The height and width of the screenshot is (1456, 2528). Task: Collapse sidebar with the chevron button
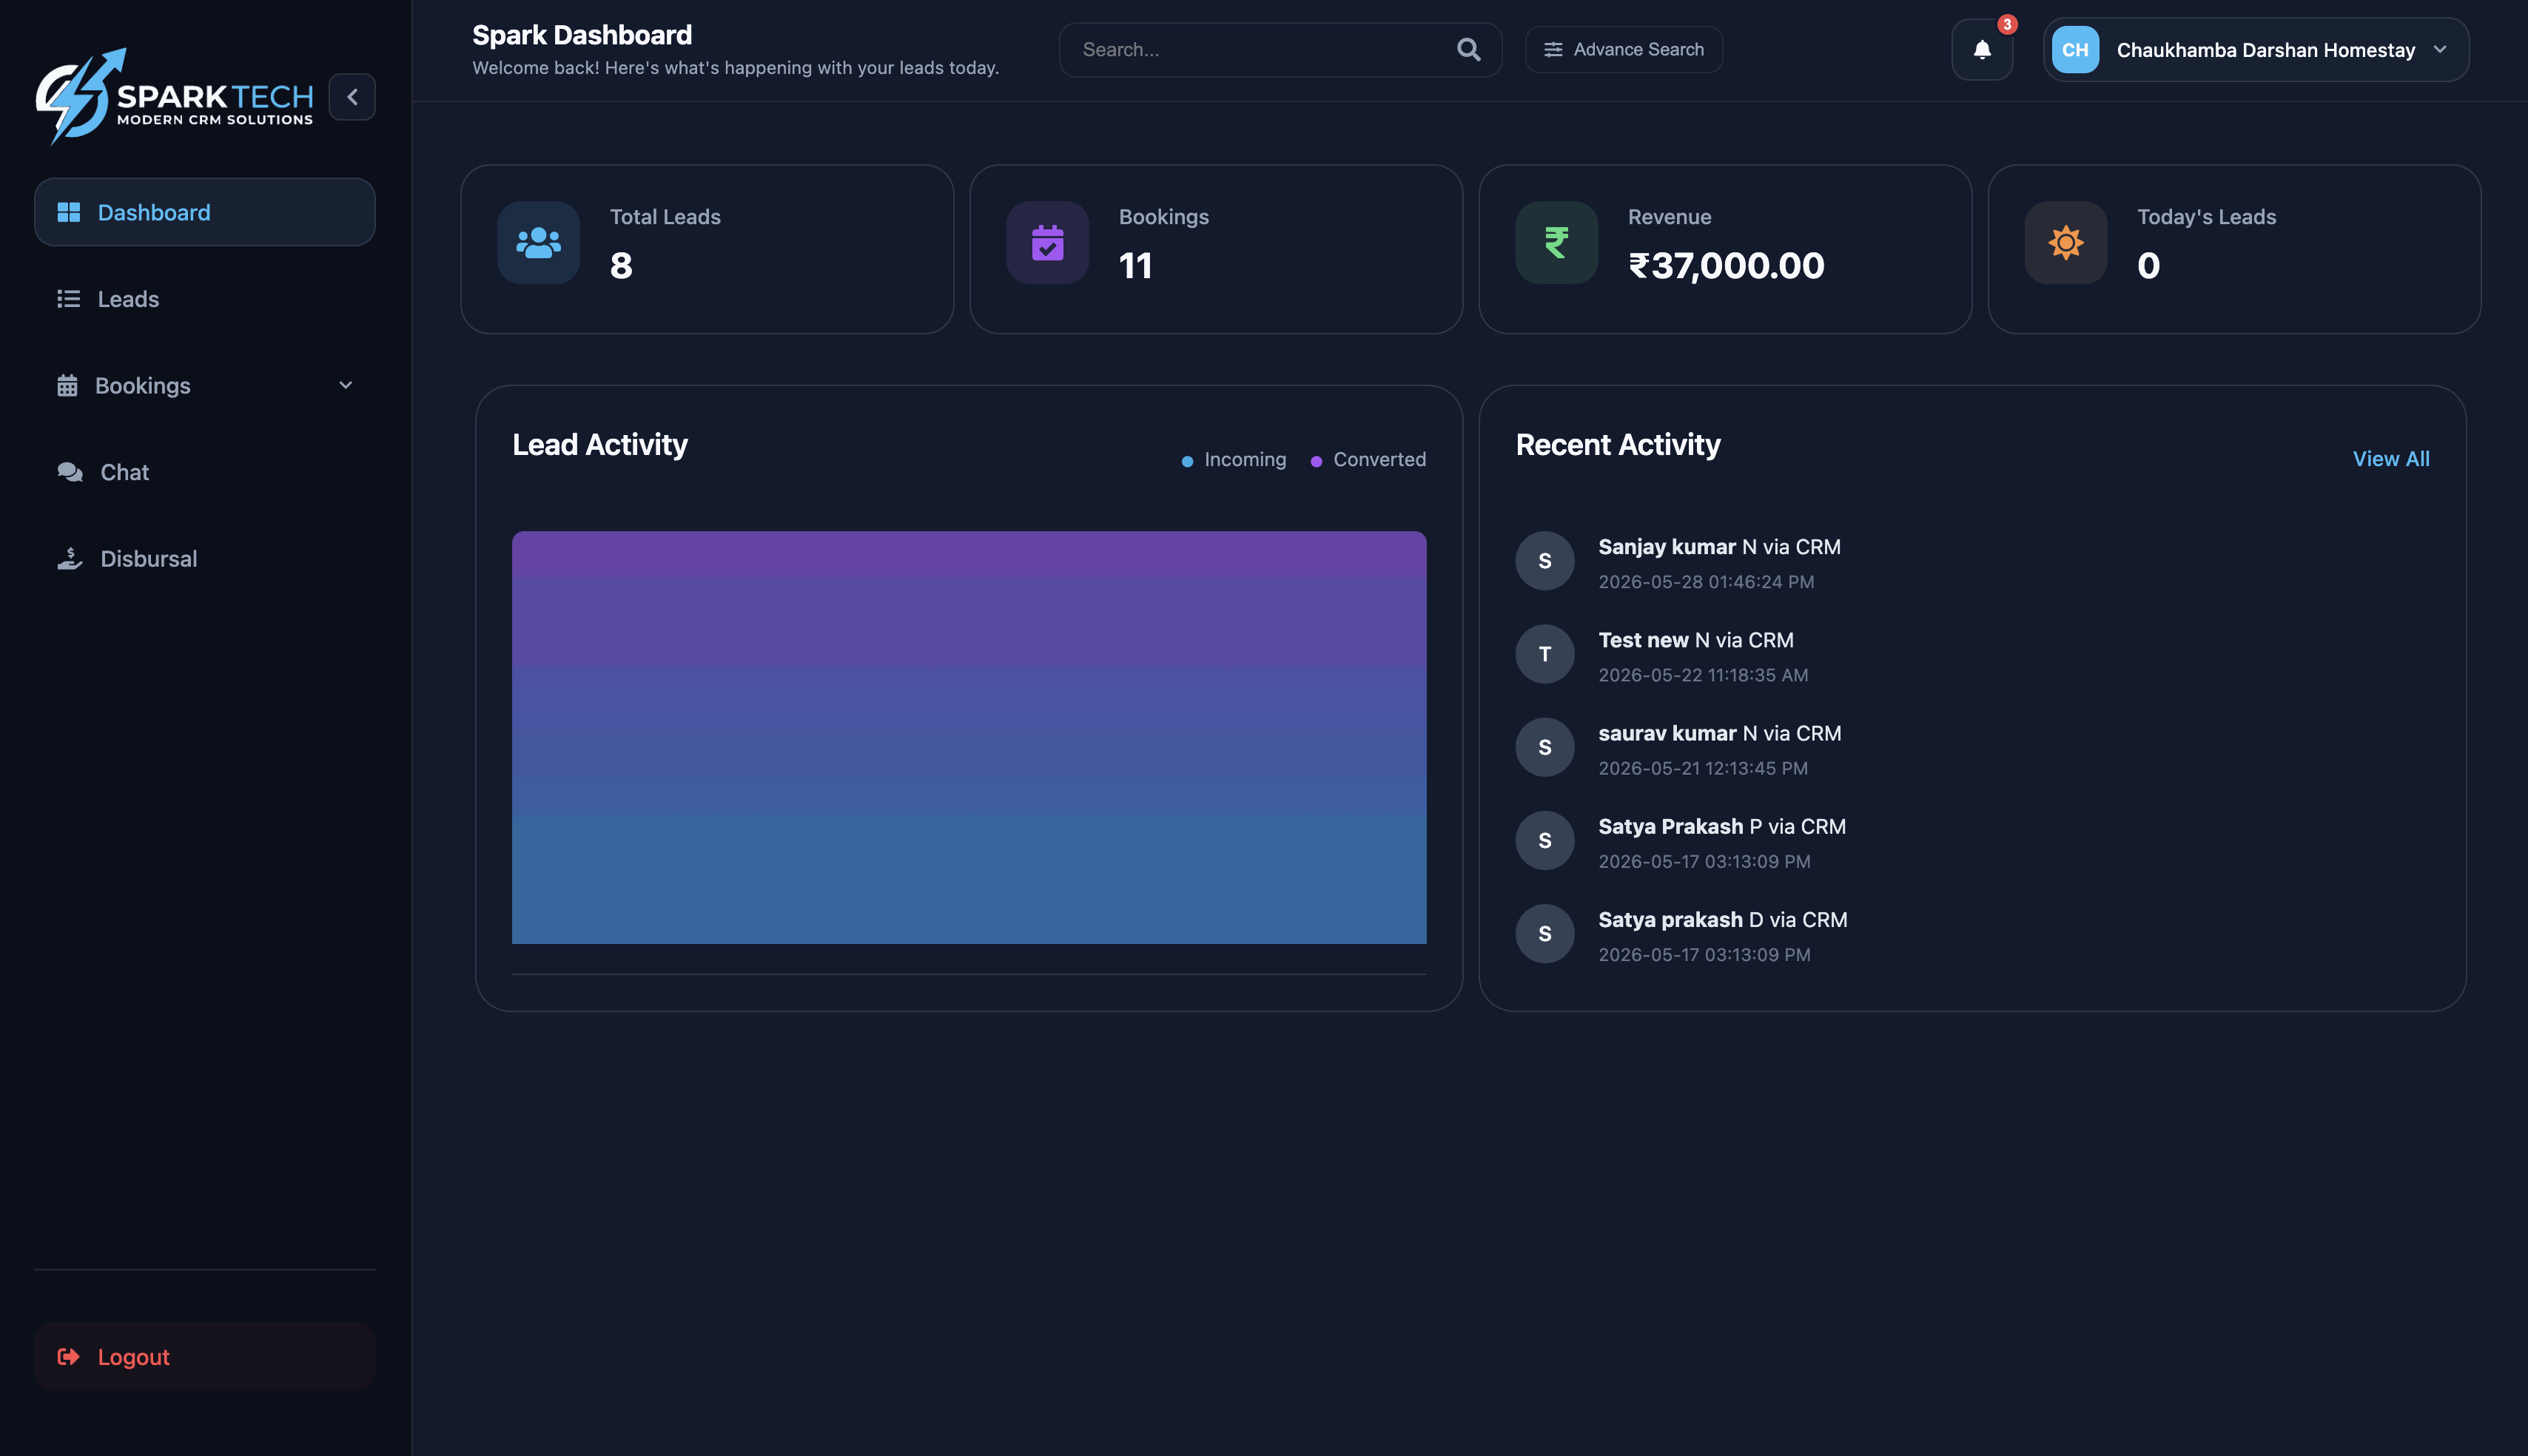(352, 97)
